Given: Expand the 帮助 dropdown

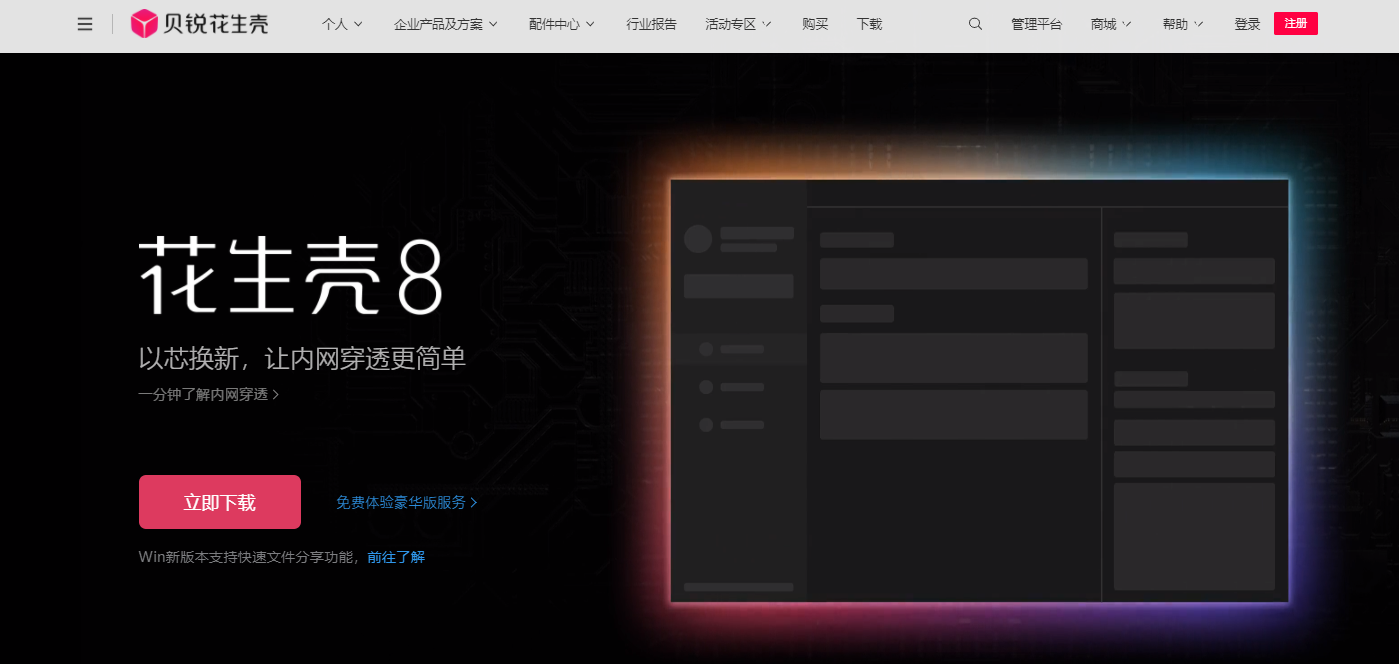Looking at the screenshot, I should click(1183, 24).
